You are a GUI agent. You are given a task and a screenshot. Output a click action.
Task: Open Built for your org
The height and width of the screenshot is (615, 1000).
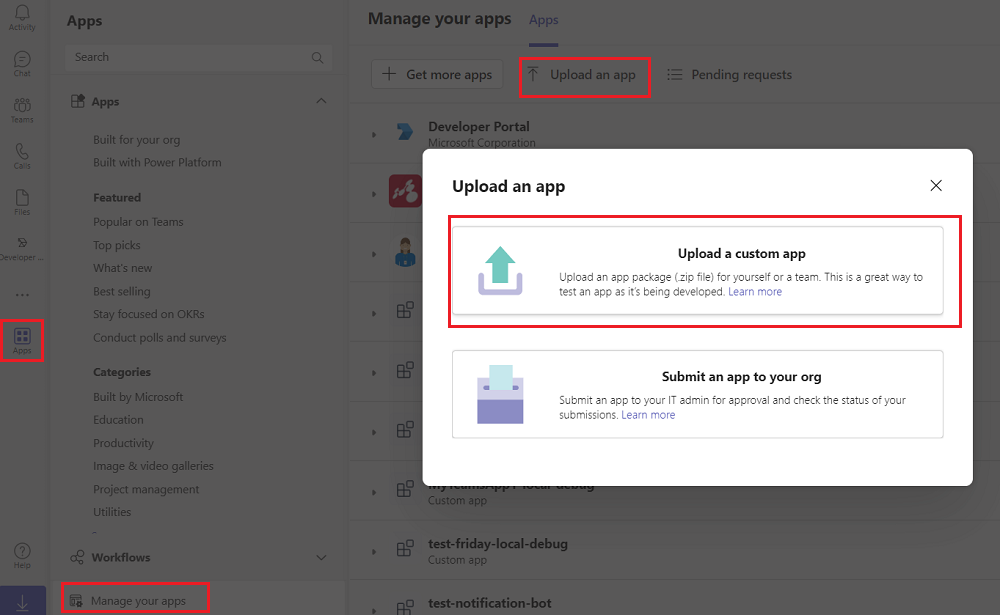point(136,140)
